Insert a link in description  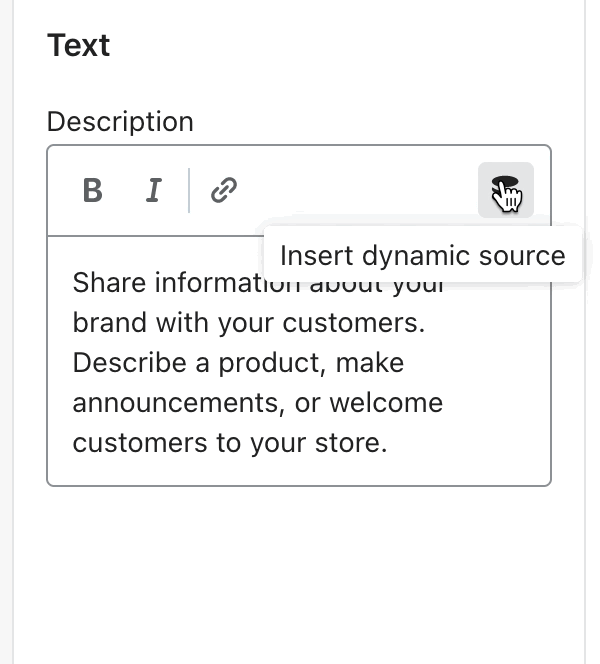point(224,190)
